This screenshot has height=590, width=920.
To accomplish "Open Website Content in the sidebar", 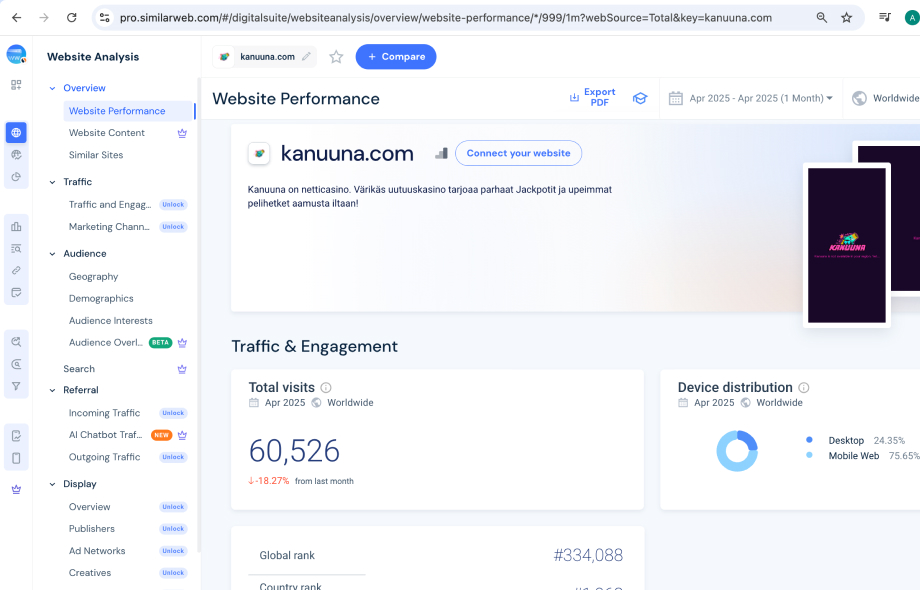I will [107, 133].
